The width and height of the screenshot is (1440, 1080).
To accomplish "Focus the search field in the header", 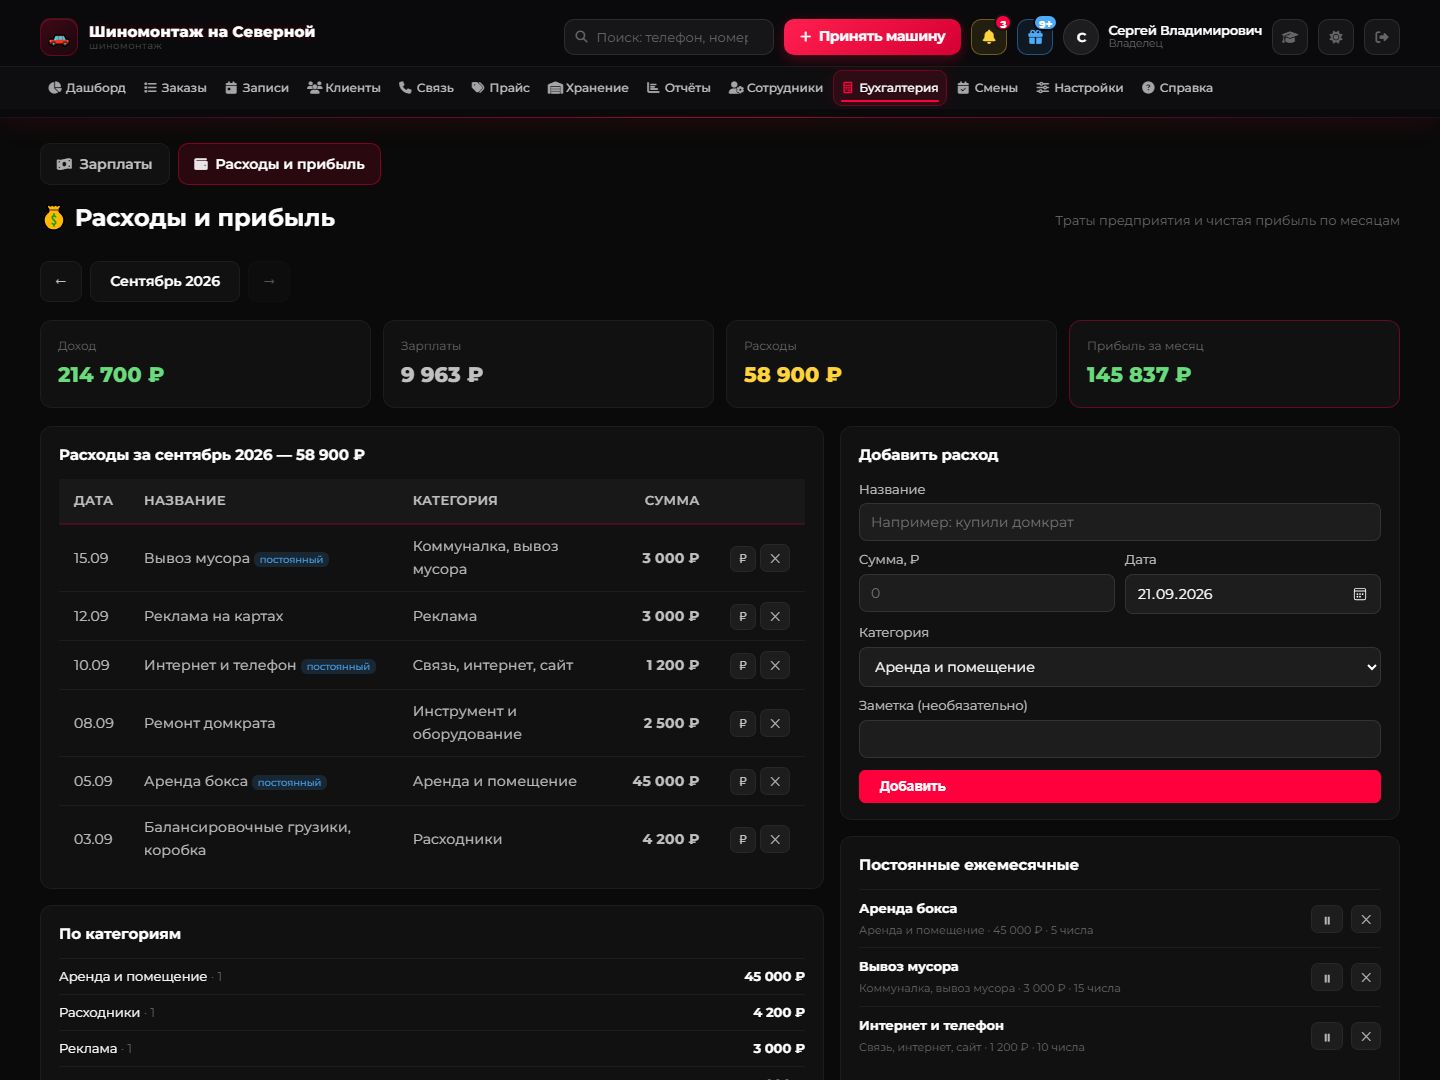I will tap(669, 37).
